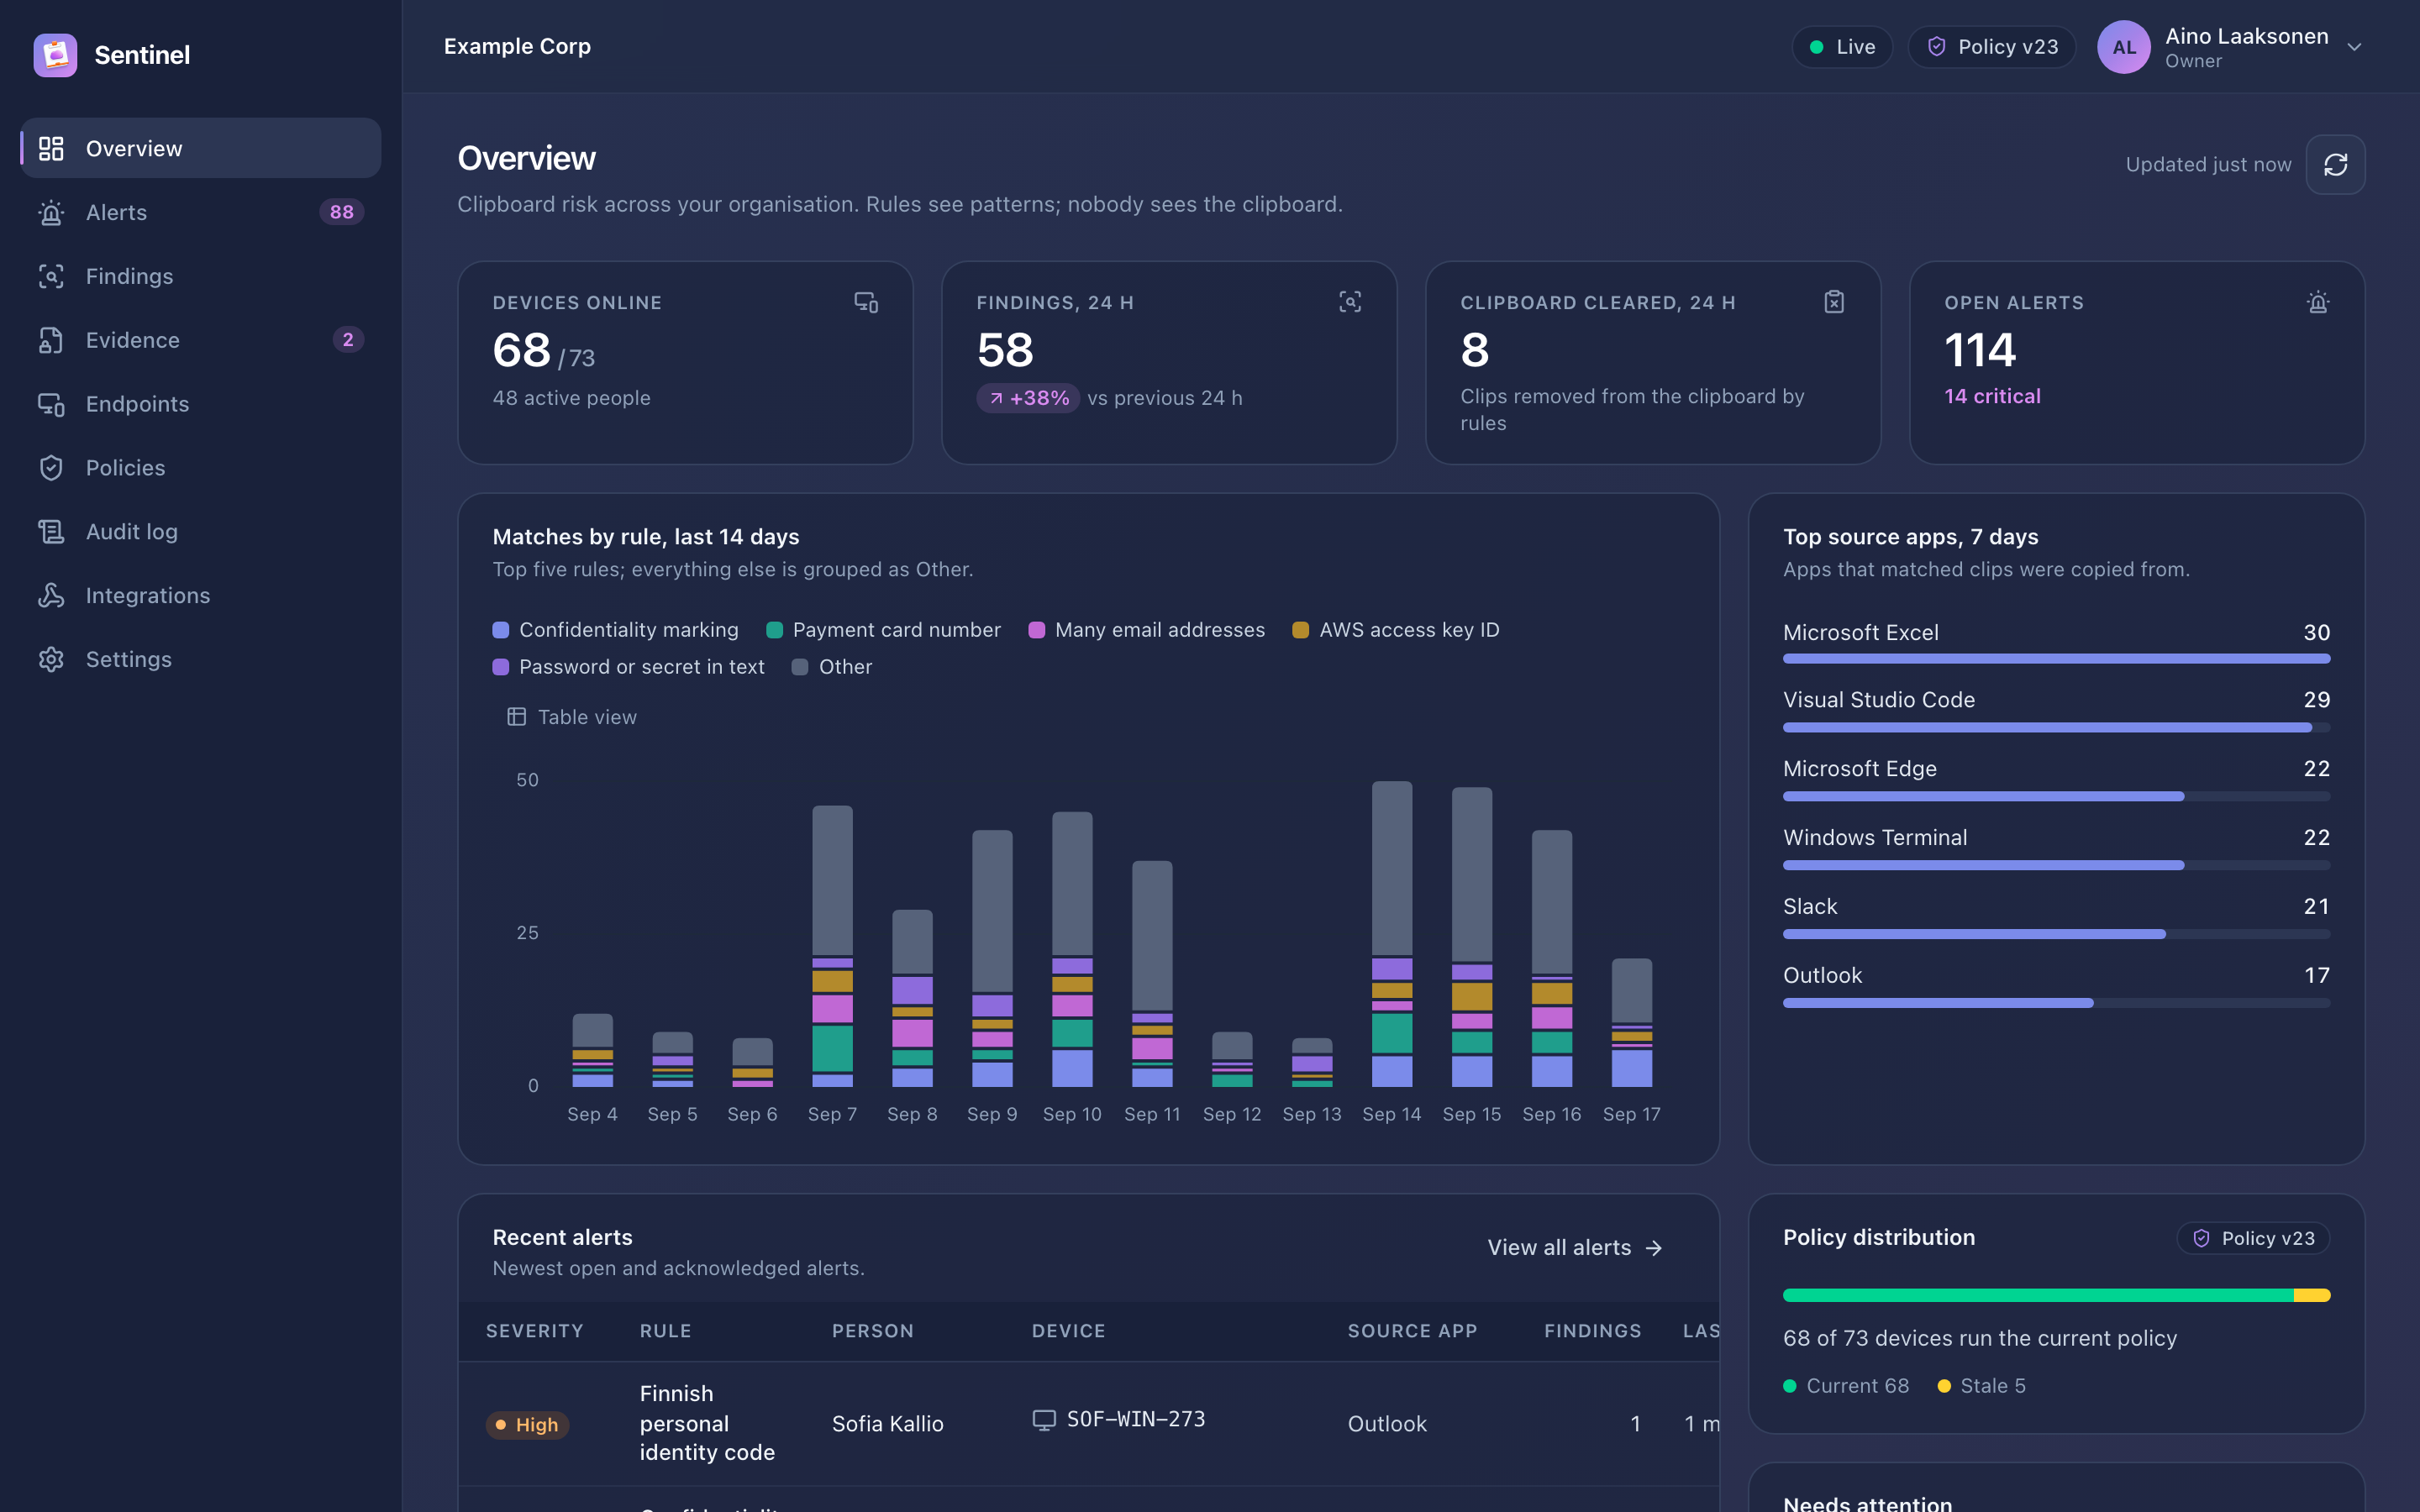
Task: Click the 88 badge on Alerts
Action: 342,212
